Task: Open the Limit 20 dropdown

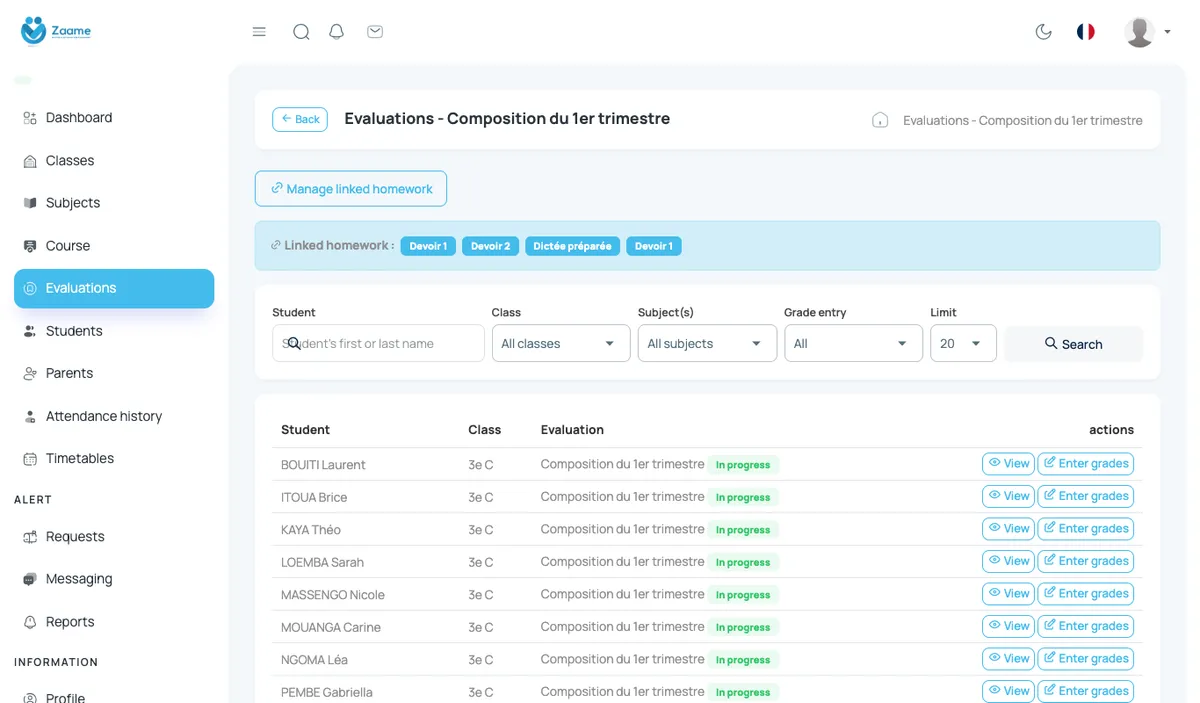Action: click(x=963, y=343)
